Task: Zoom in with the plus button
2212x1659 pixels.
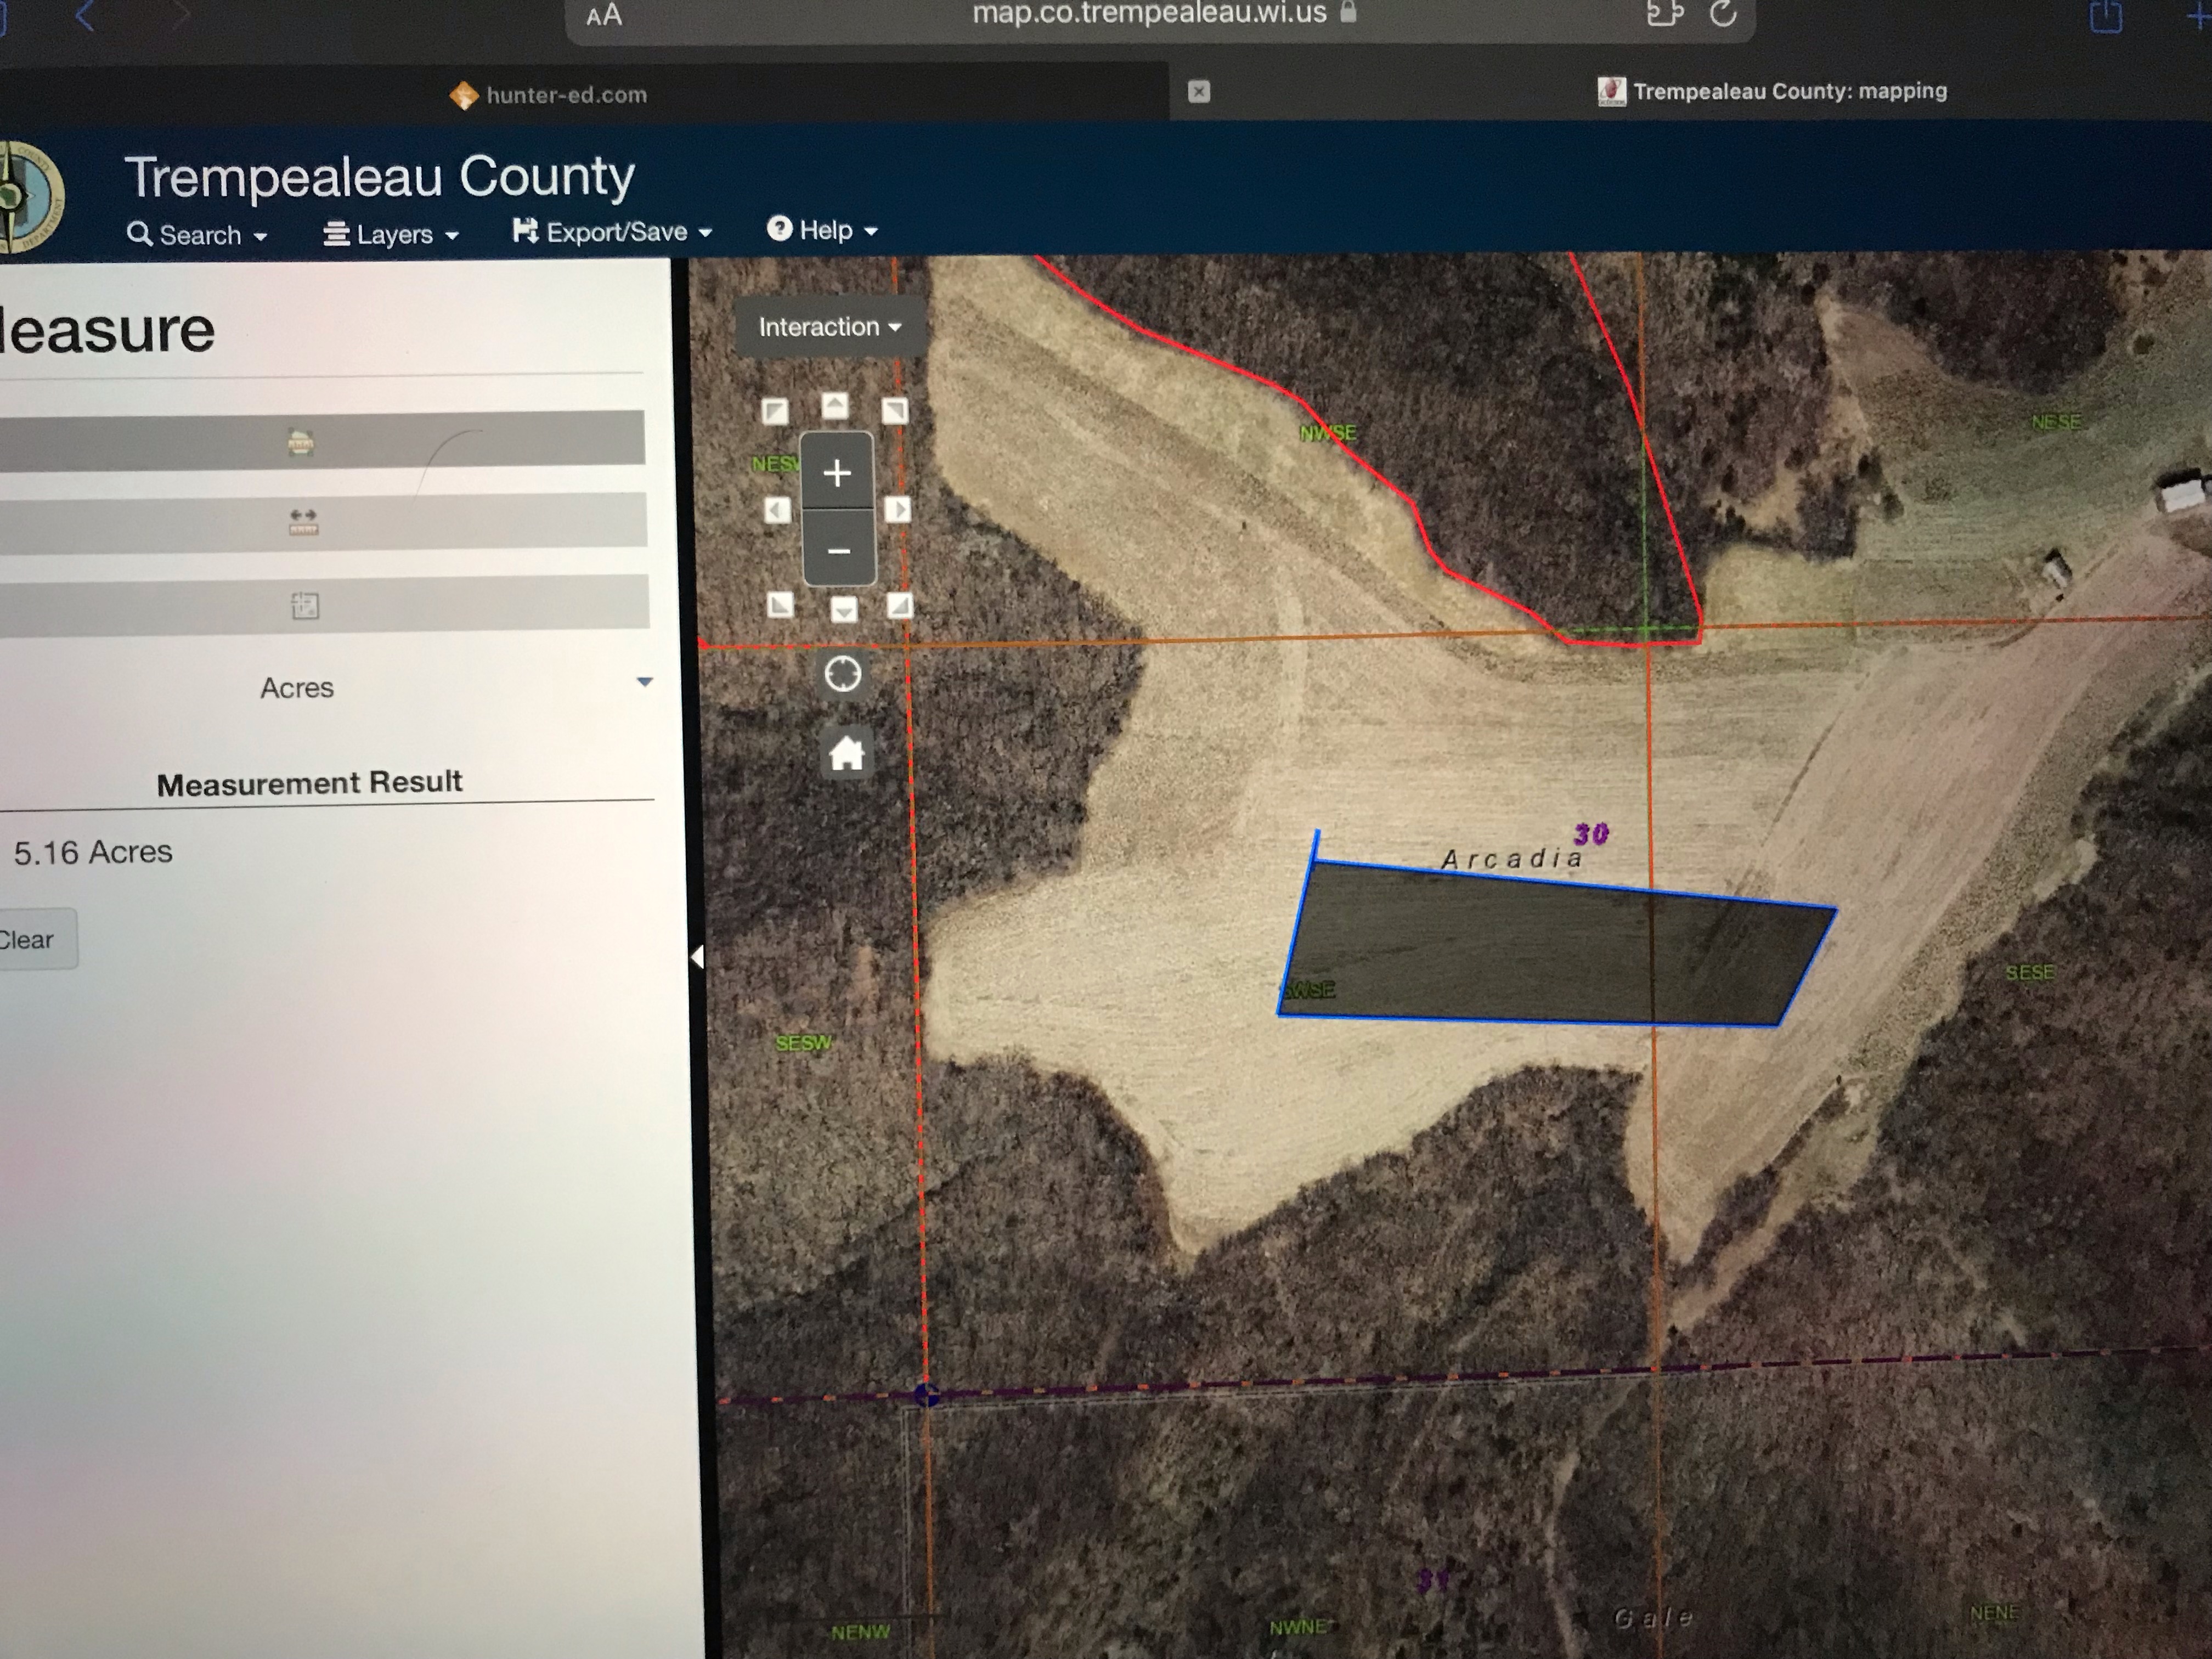Action: 837,472
